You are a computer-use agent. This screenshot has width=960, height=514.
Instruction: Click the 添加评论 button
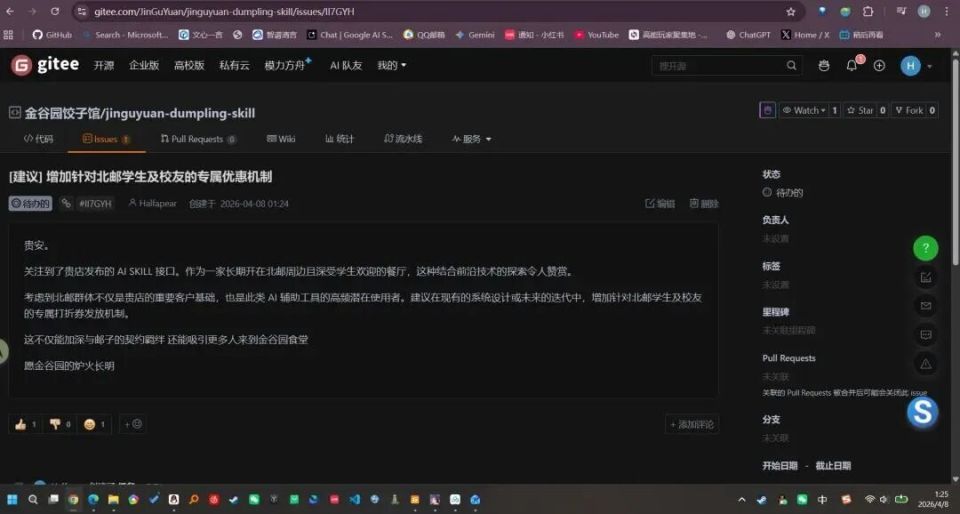(692, 424)
